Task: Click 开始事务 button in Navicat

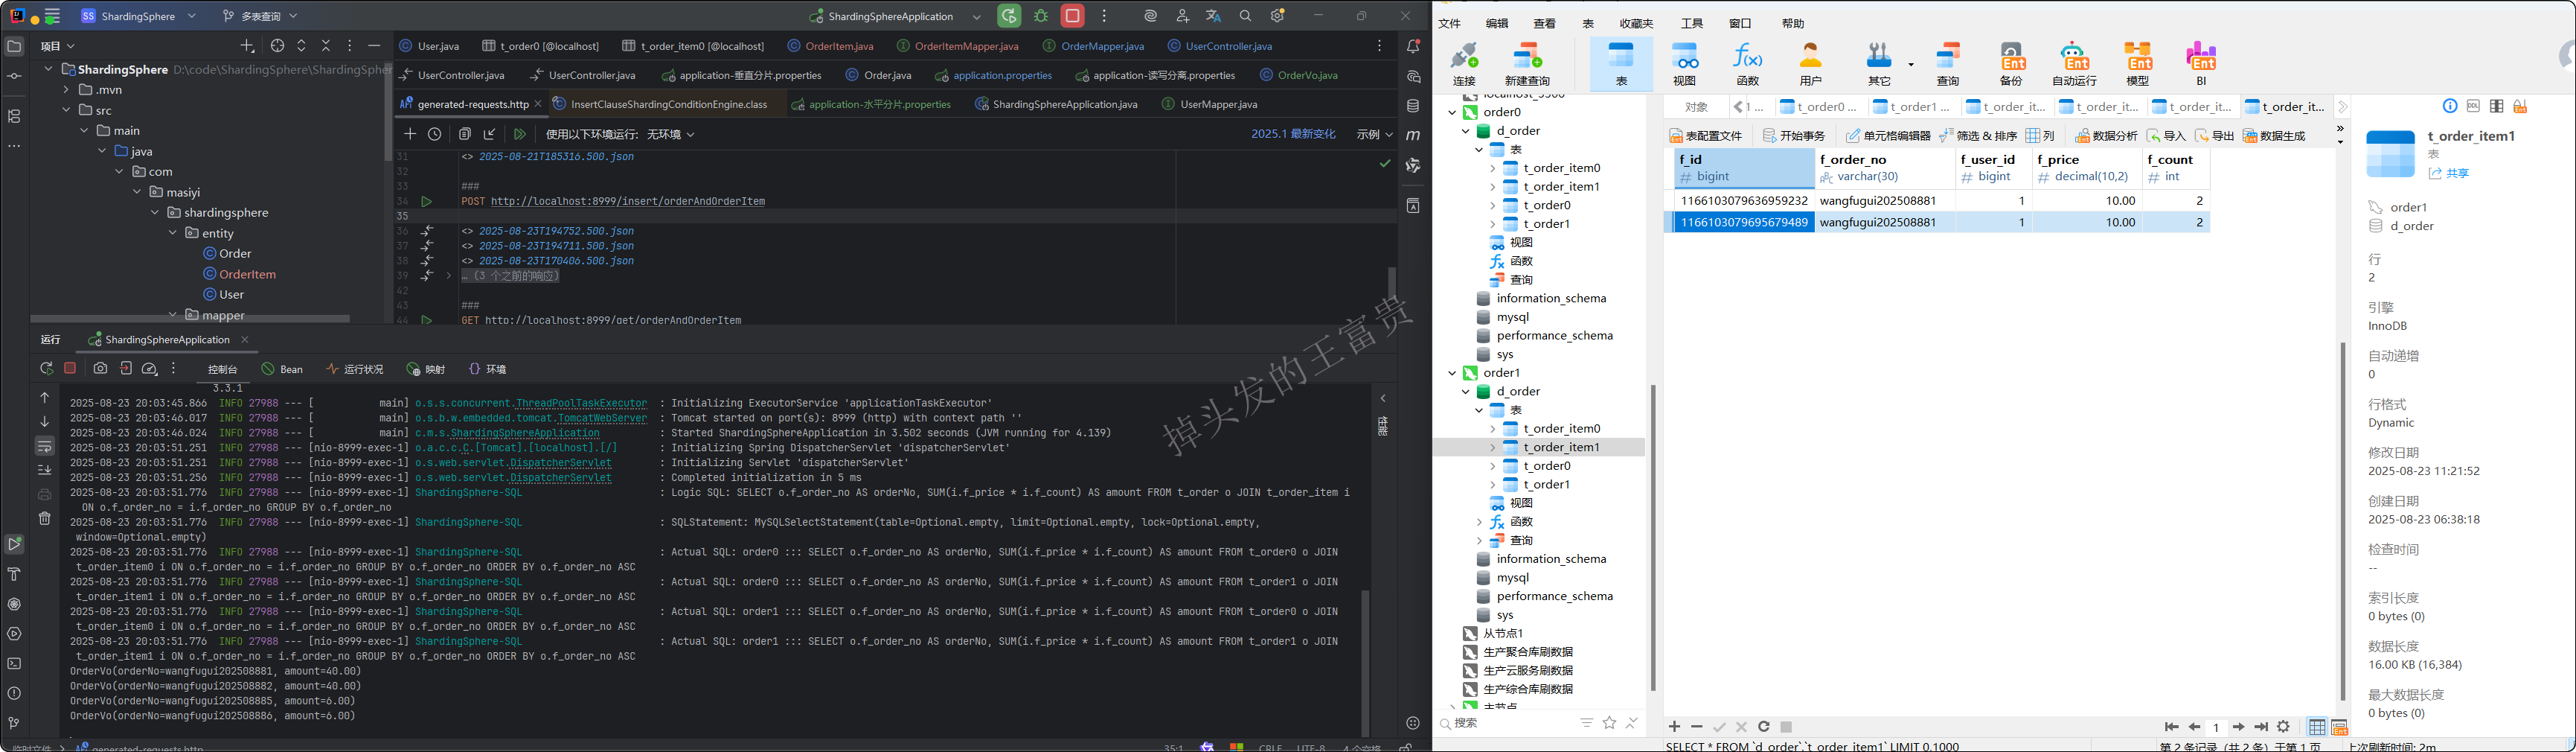Action: 1794,135
